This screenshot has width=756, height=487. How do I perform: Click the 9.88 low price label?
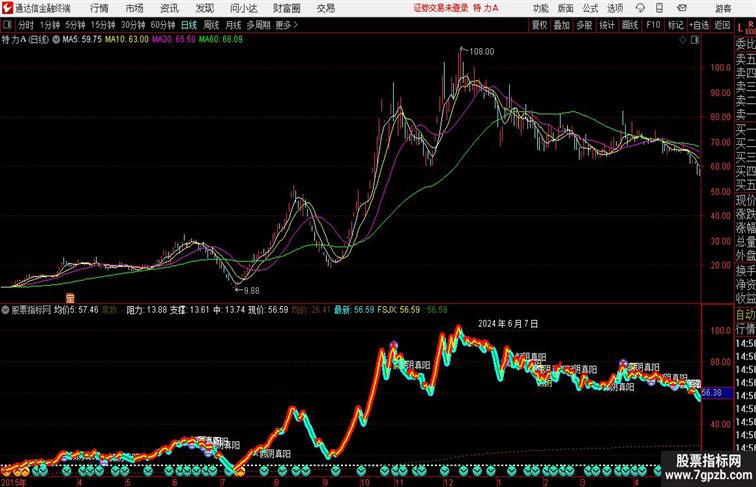[x=251, y=291]
